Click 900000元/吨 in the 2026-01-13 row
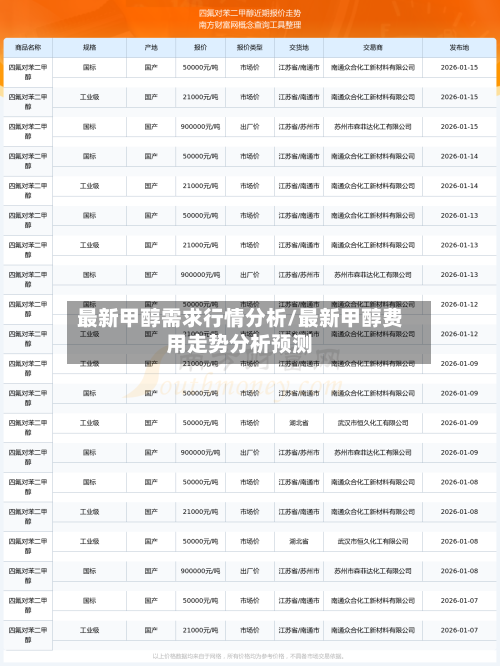This screenshot has height=666, width=500. (x=200, y=275)
